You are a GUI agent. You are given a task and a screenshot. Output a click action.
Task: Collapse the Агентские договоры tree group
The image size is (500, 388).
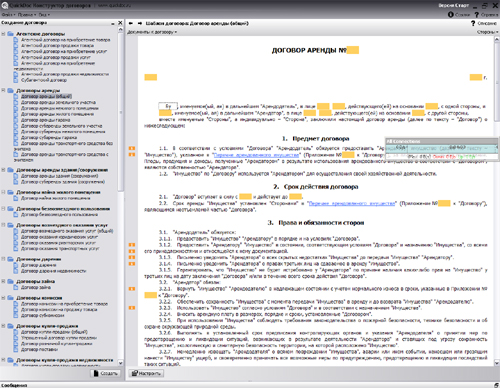[x=3, y=34]
